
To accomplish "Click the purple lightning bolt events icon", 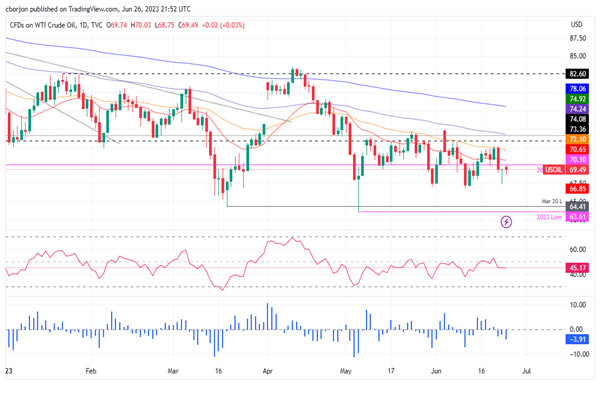I will tap(506, 222).
